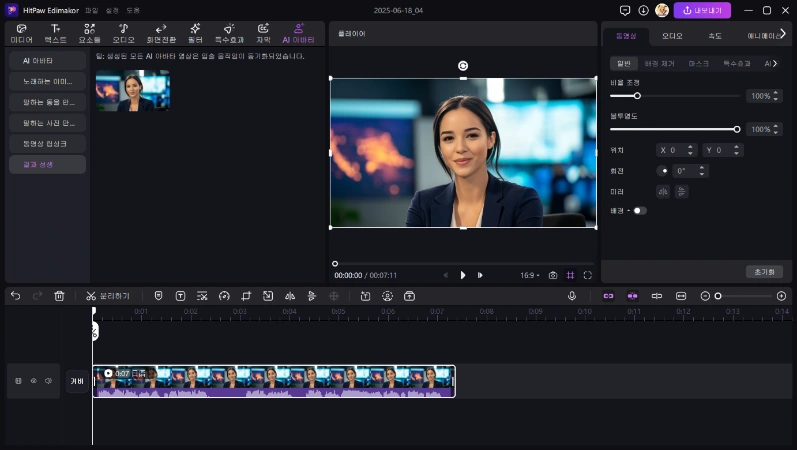Click the 비율 조정 100% stepper arrows
797x450 pixels.
776,96
